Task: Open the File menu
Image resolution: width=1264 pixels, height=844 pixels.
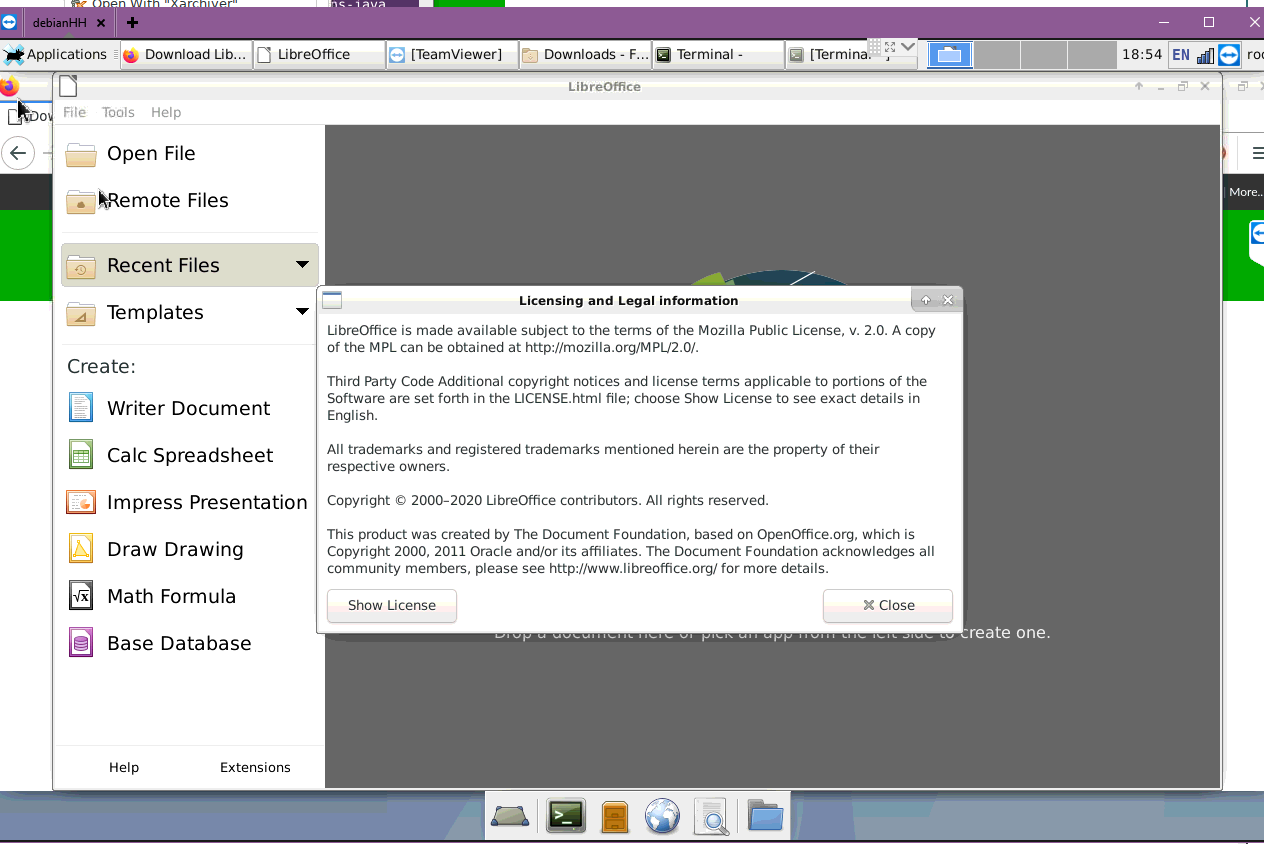Action: tap(74, 112)
